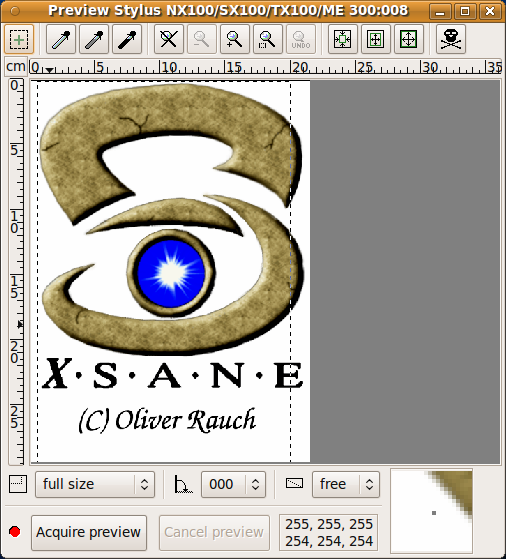The width and height of the screenshot is (506, 559).
Task: Select the black point eyedropper tool
Action: (x=127, y=39)
